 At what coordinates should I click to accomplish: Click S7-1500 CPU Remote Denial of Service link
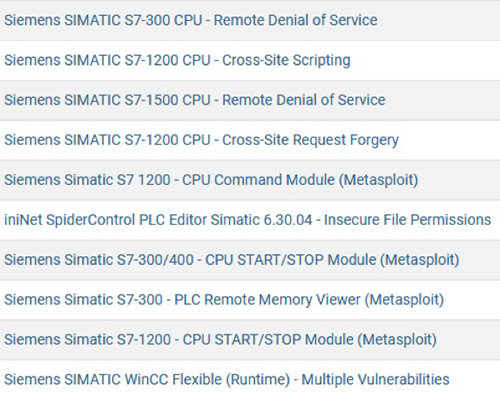pyautogui.click(x=195, y=100)
